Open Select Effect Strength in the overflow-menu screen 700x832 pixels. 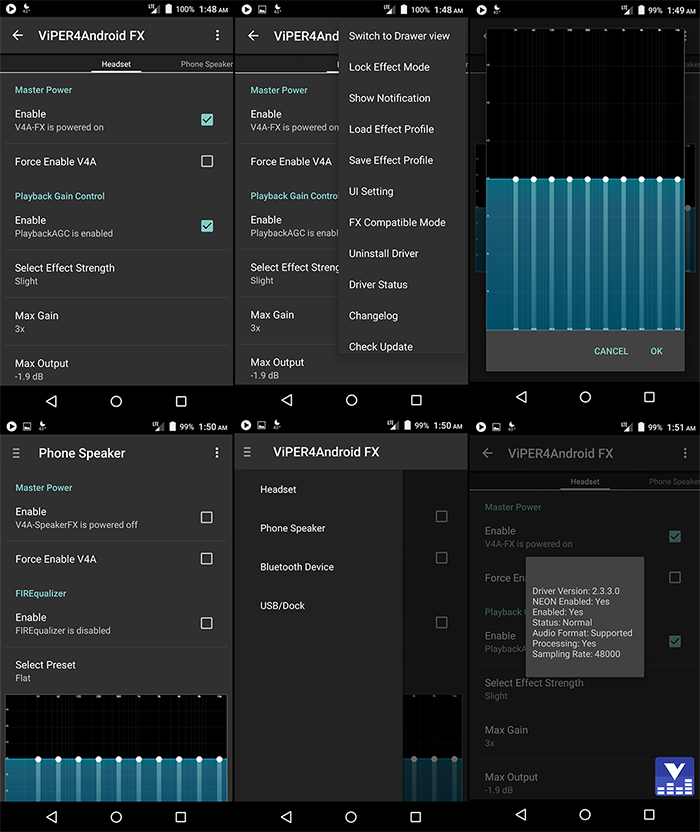[289, 273]
